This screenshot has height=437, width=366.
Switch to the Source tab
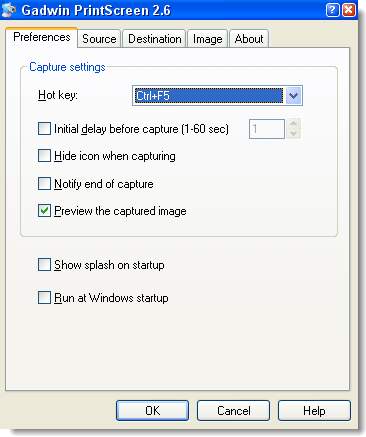(x=99, y=39)
